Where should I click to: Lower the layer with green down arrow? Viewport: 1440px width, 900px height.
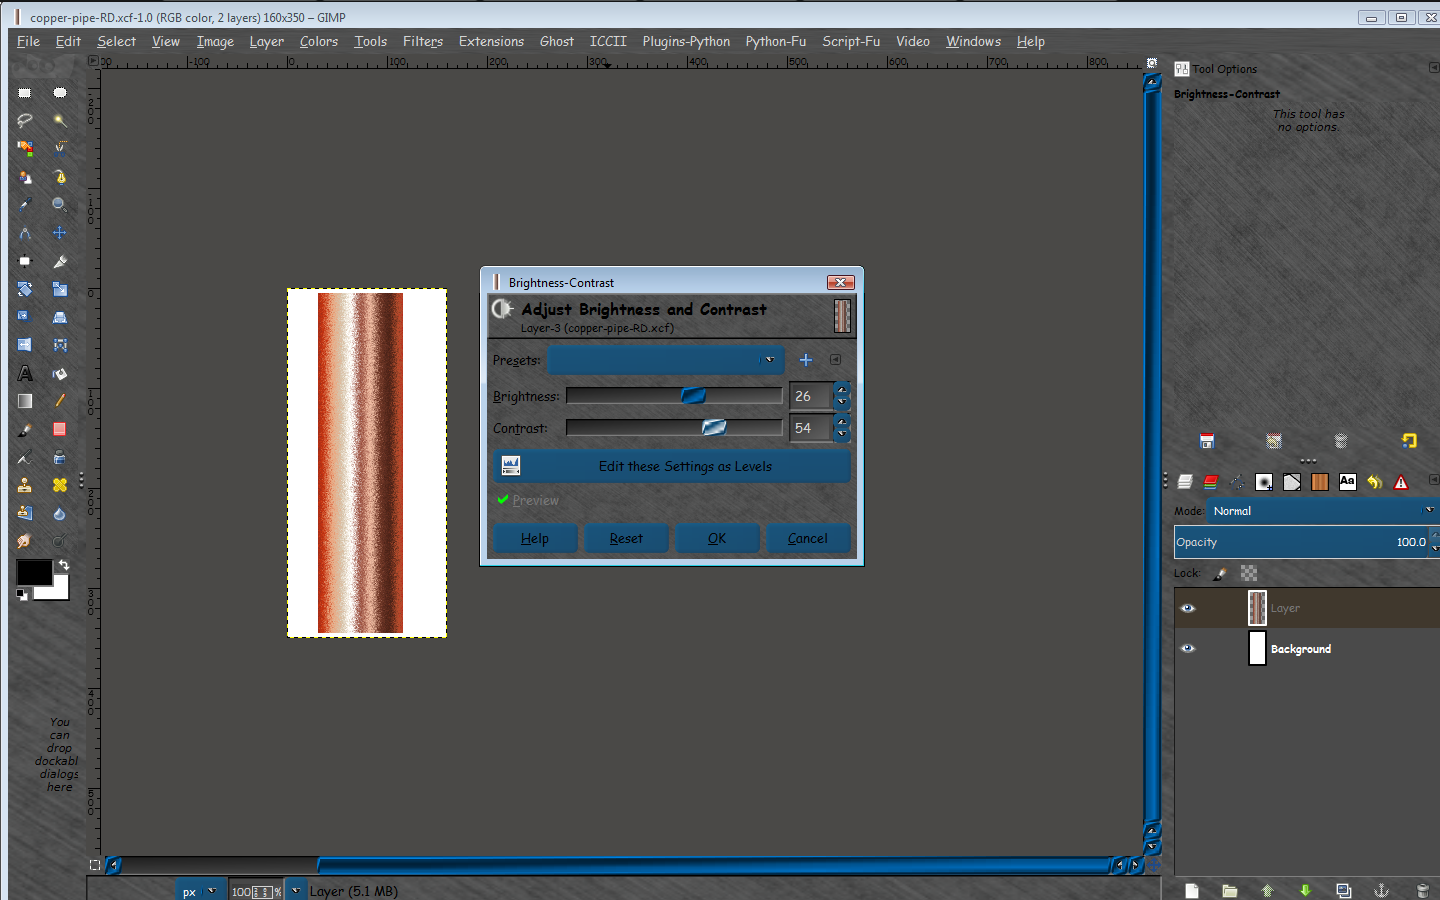pos(1305,890)
